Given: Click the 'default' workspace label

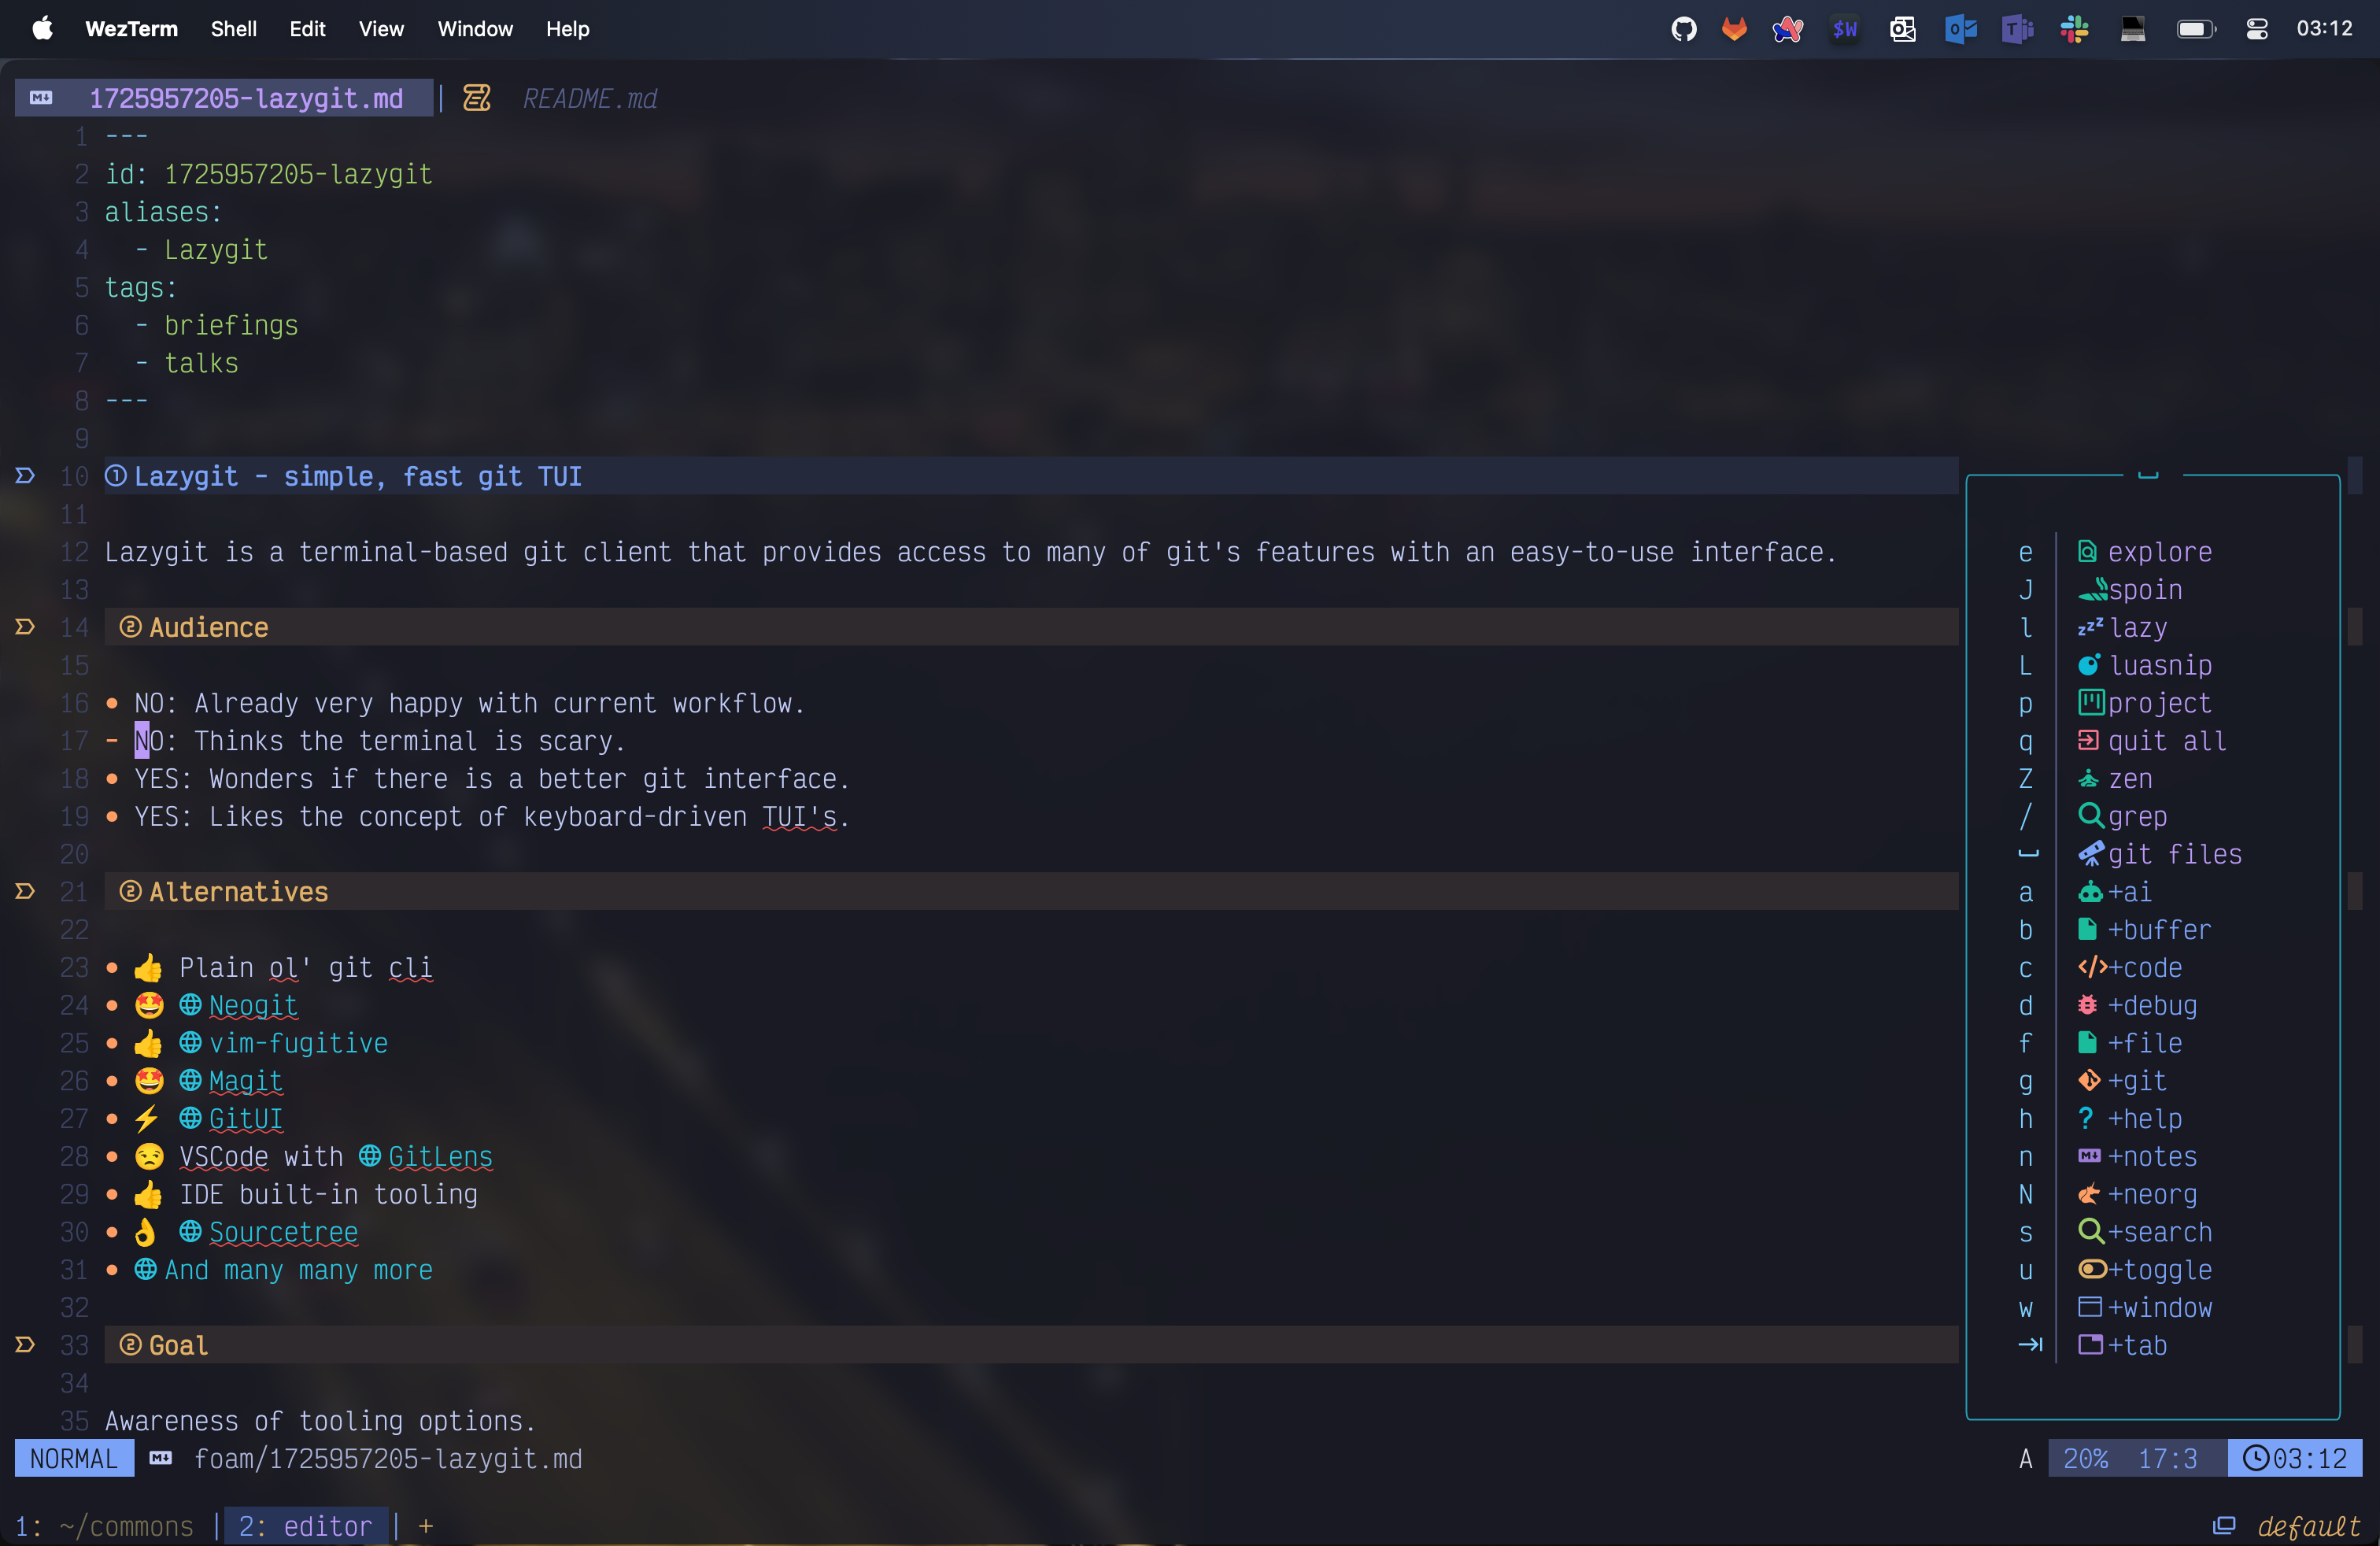Looking at the screenshot, I should click(x=2308, y=1527).
